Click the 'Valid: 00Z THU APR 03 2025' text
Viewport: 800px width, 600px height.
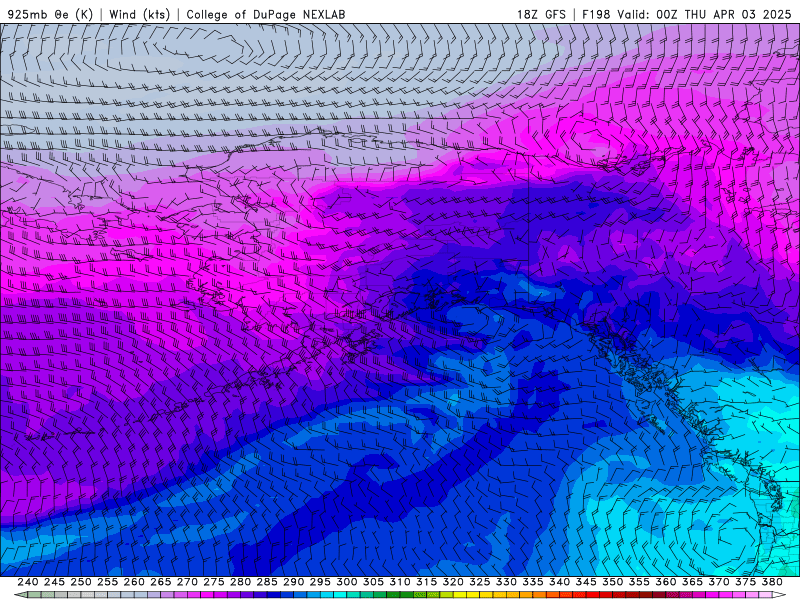tap(704, 14)
